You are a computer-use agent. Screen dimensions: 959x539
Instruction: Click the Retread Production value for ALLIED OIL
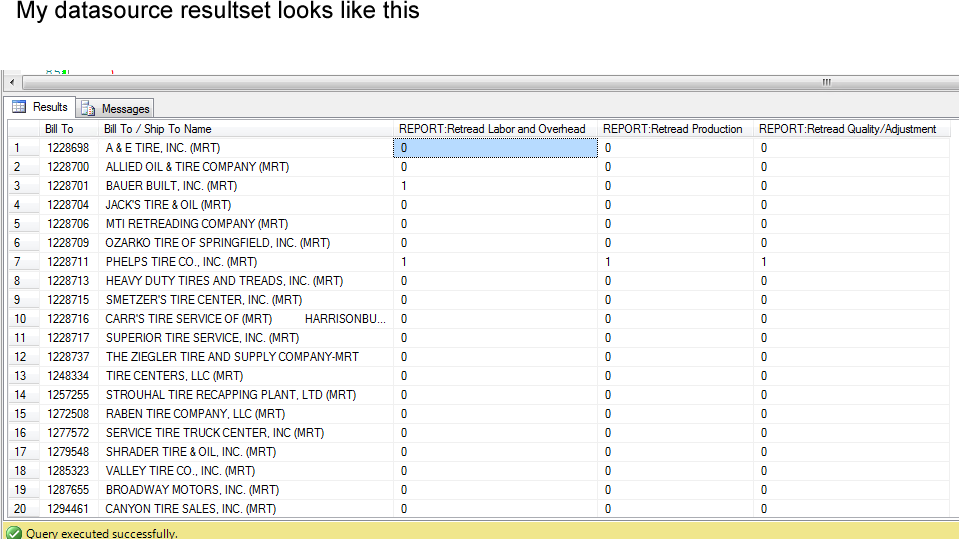tap(676, 167)
